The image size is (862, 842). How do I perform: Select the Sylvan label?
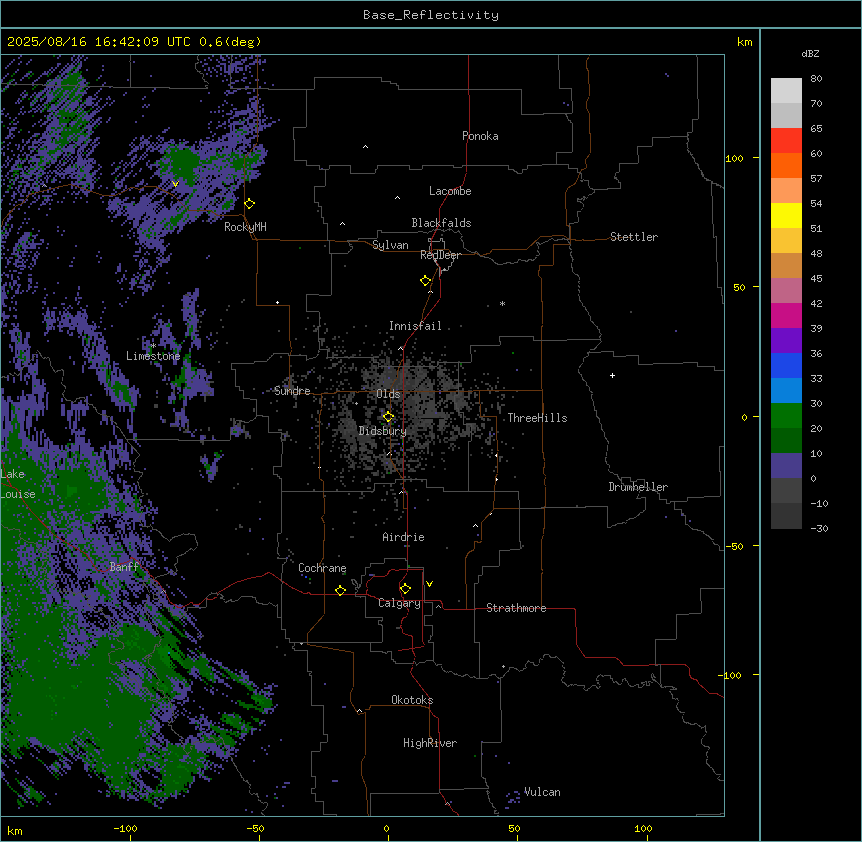click(390, 245)
